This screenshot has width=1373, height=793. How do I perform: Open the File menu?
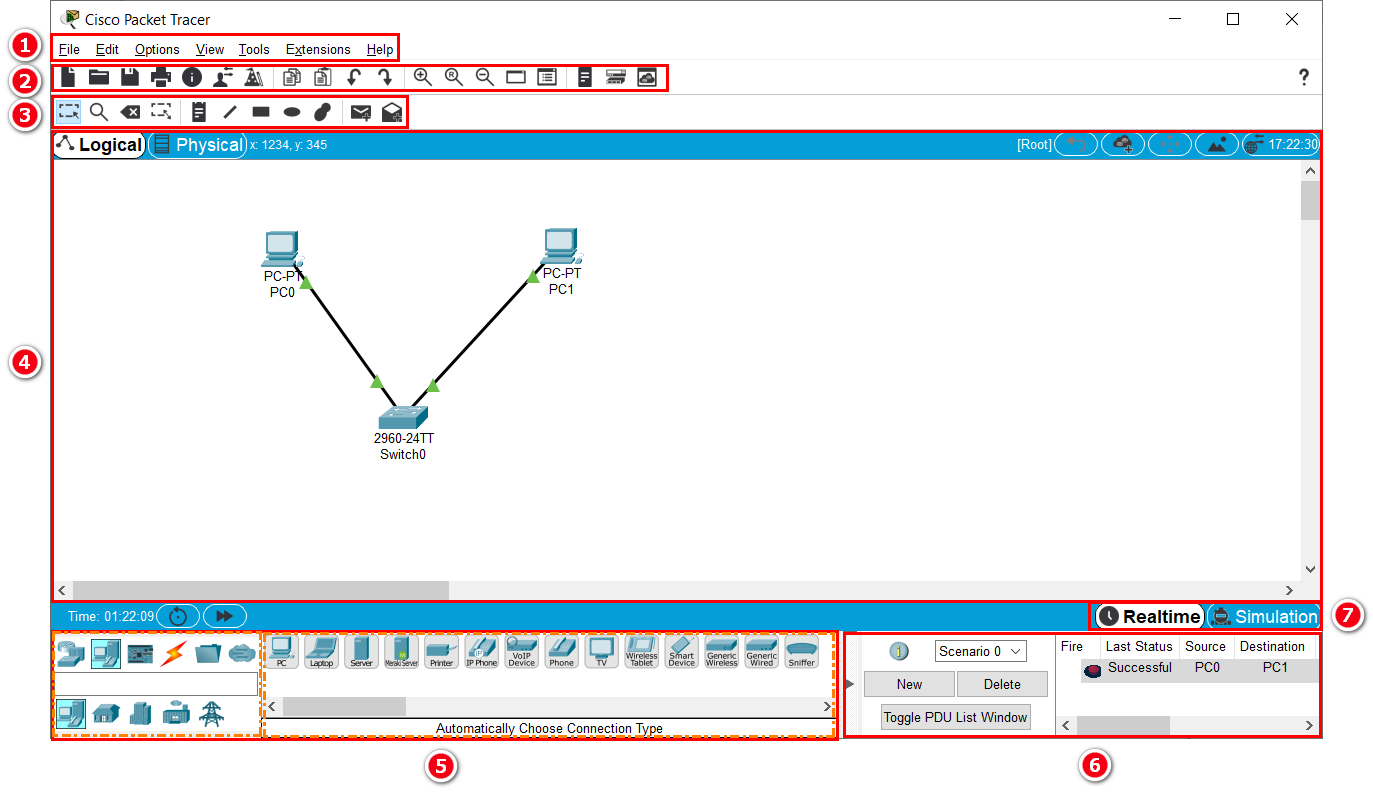point(69,49)
